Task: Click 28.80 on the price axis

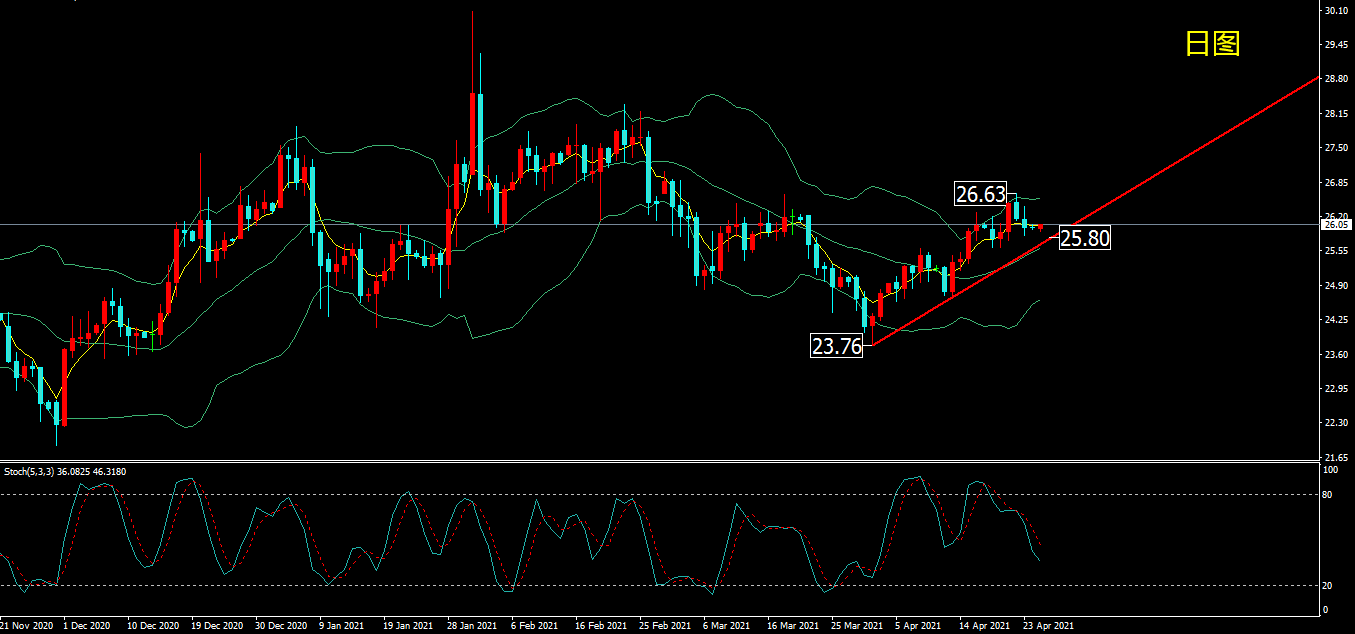Action: tap(1336, 79)
